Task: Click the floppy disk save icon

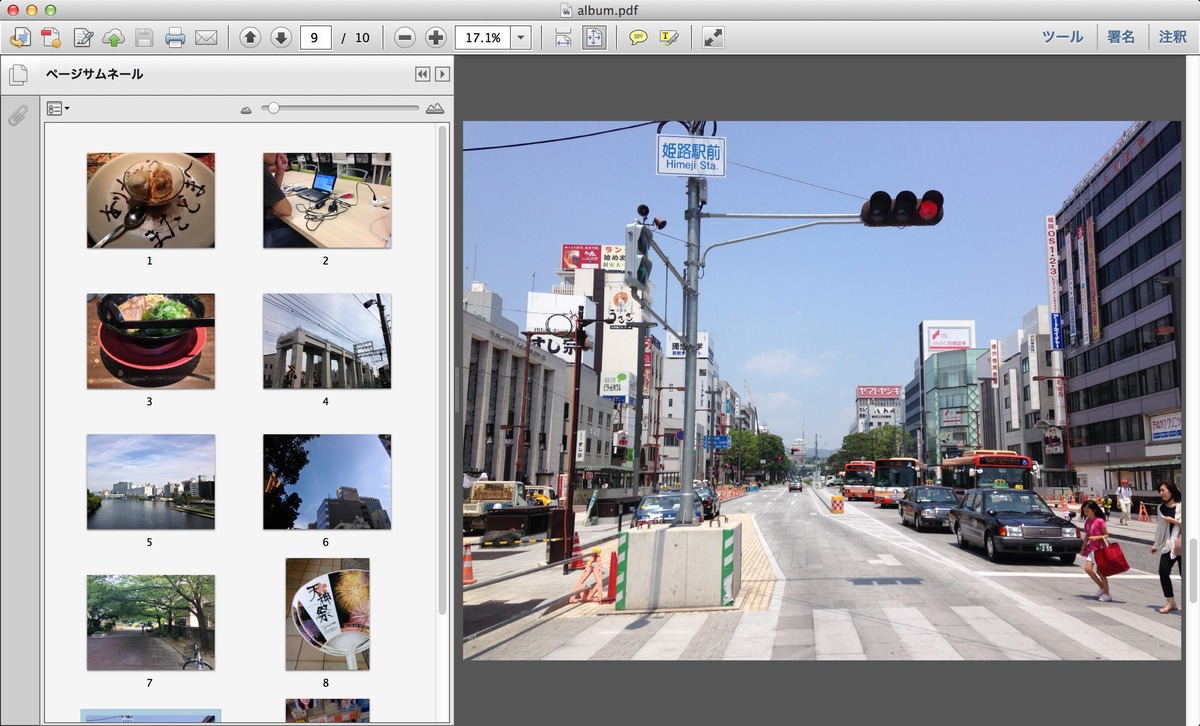Action: pyautogui.click(x=144, y=38)
